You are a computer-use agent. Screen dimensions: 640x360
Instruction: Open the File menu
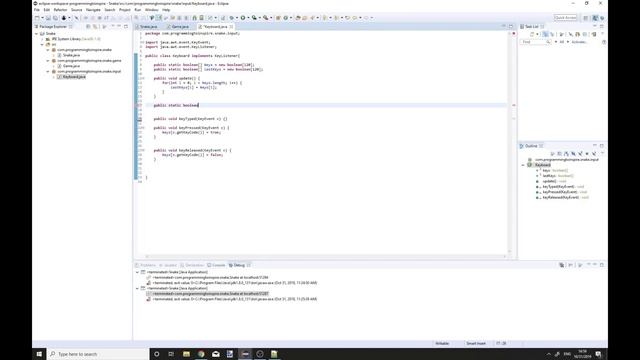(x=37, y=10)
